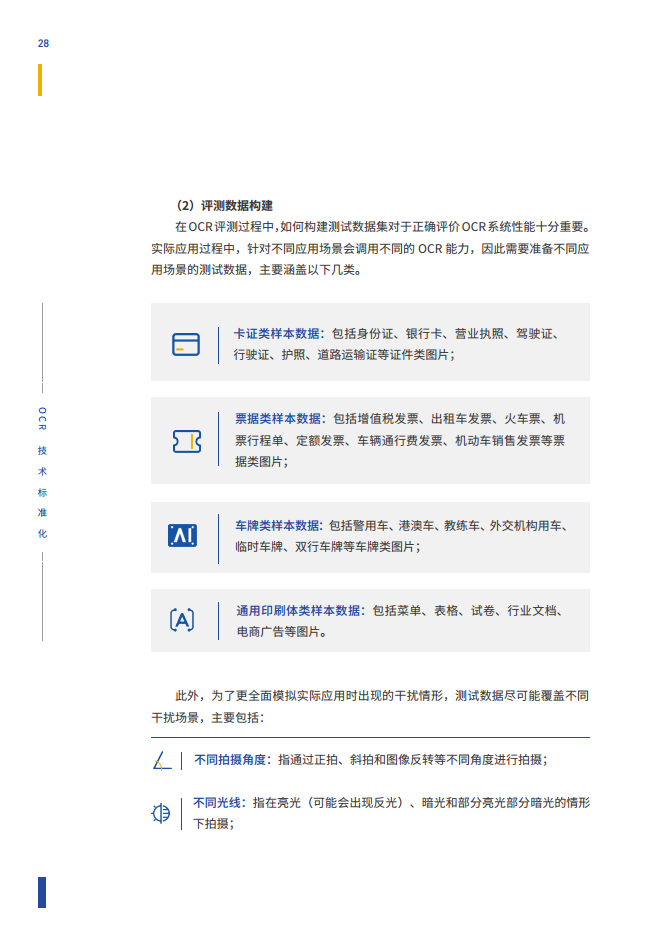Click the line "干扰场景,主要包括:"
Viewport: 665px width, 944px height.
[208, 718]
